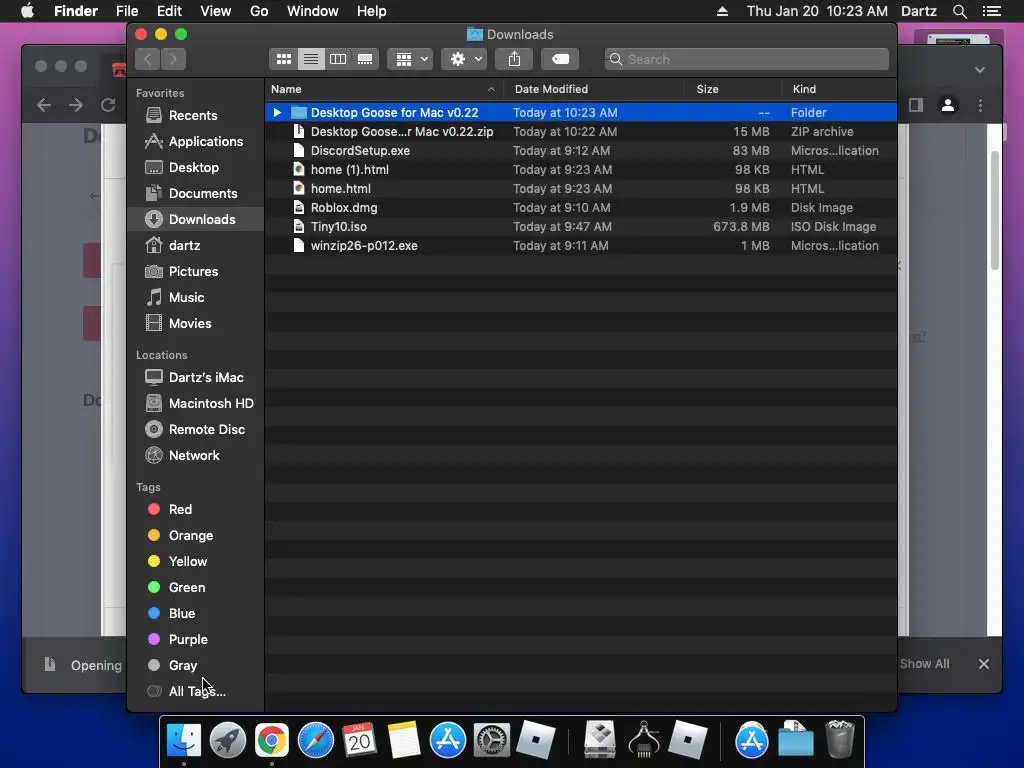Open Trash in the Dock
Screen dimensions: 1024x768
click(x=839, y=739)
